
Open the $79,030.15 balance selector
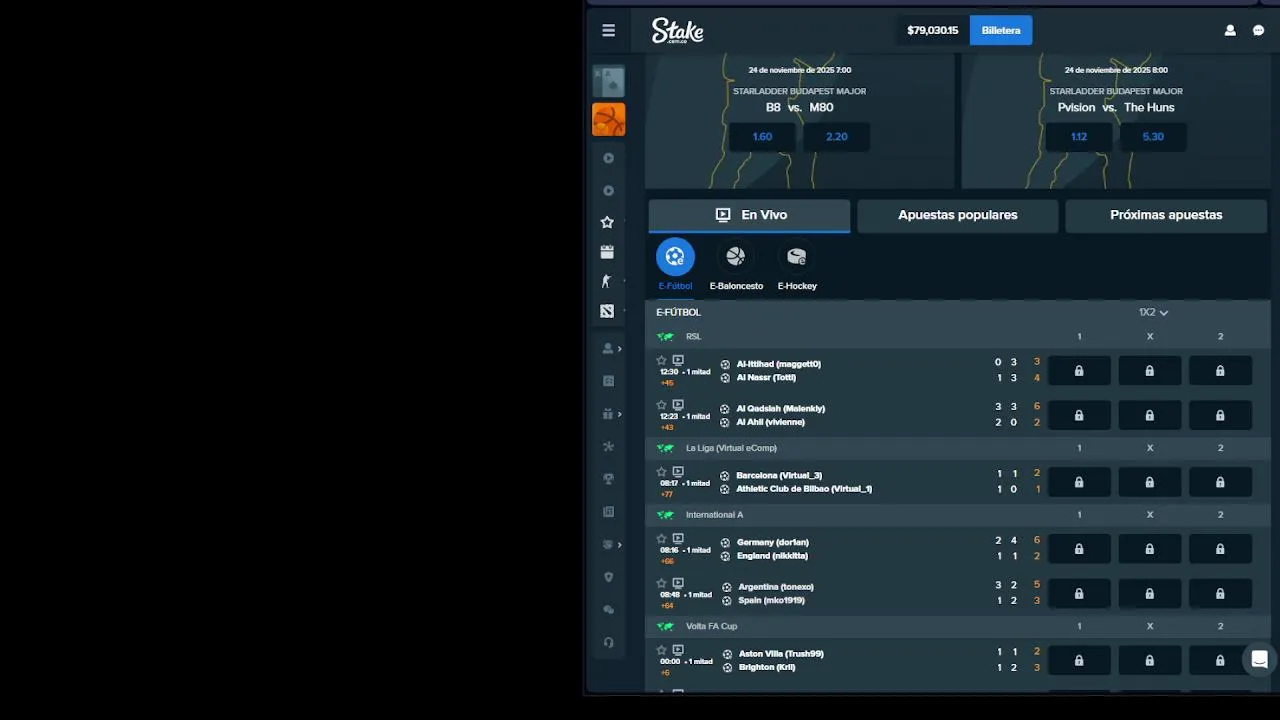coord(932,30)
